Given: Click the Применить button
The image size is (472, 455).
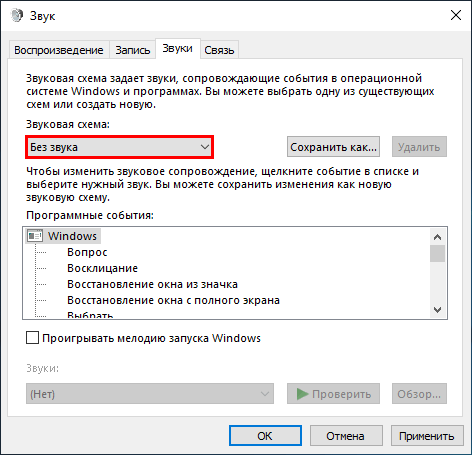Looking at the screenshot, I should coord(427,435).
